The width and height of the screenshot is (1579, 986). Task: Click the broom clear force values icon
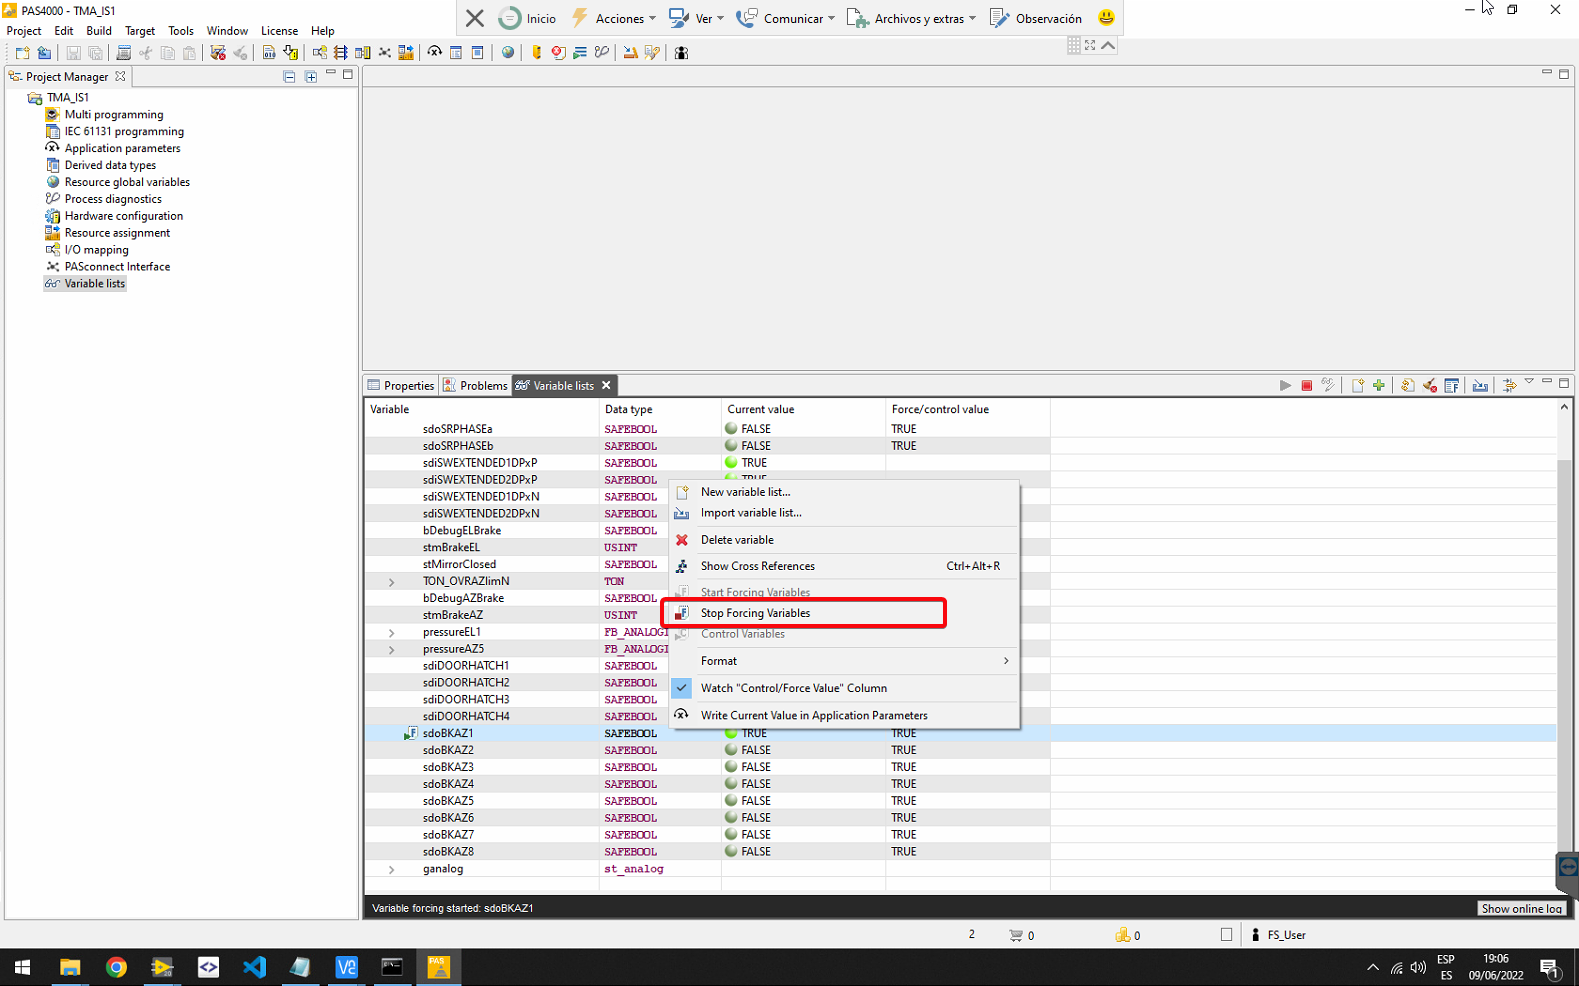click(x=1429, y=385)
